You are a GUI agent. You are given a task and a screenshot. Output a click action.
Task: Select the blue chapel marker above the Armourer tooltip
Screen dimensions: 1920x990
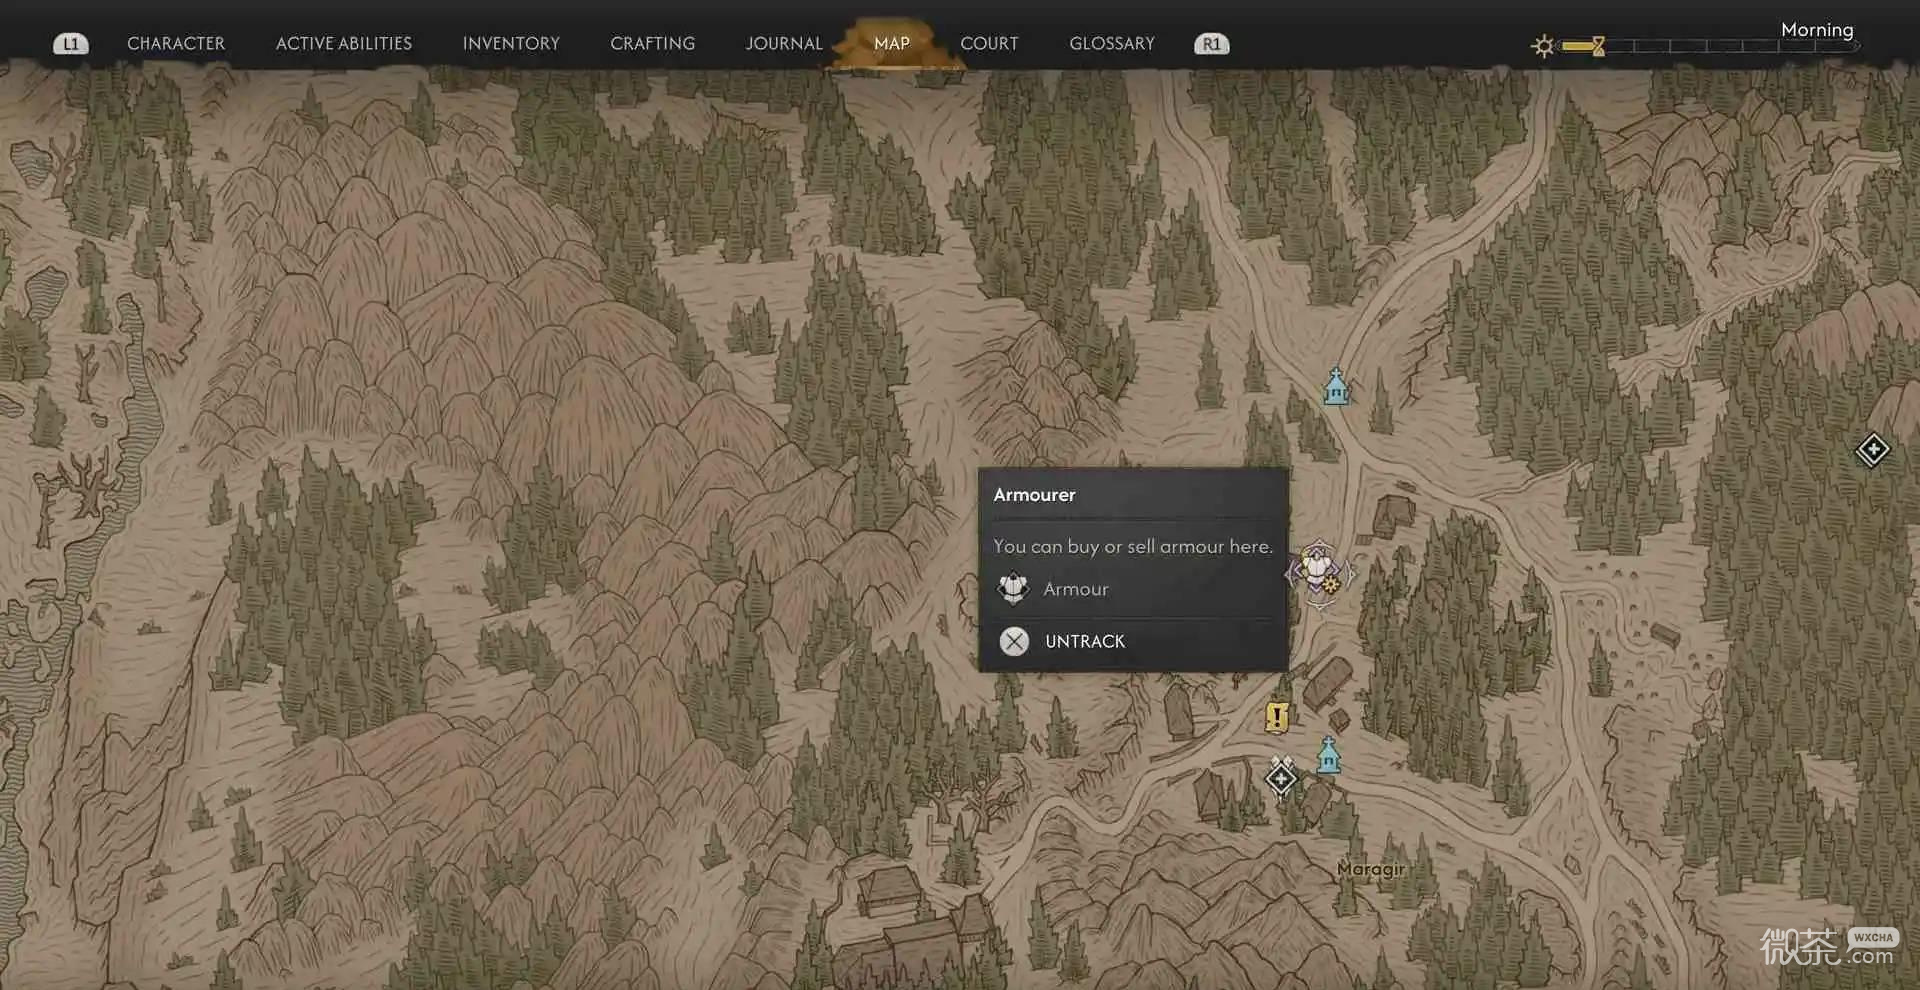pyautogui.click(x=1336, y=386)
